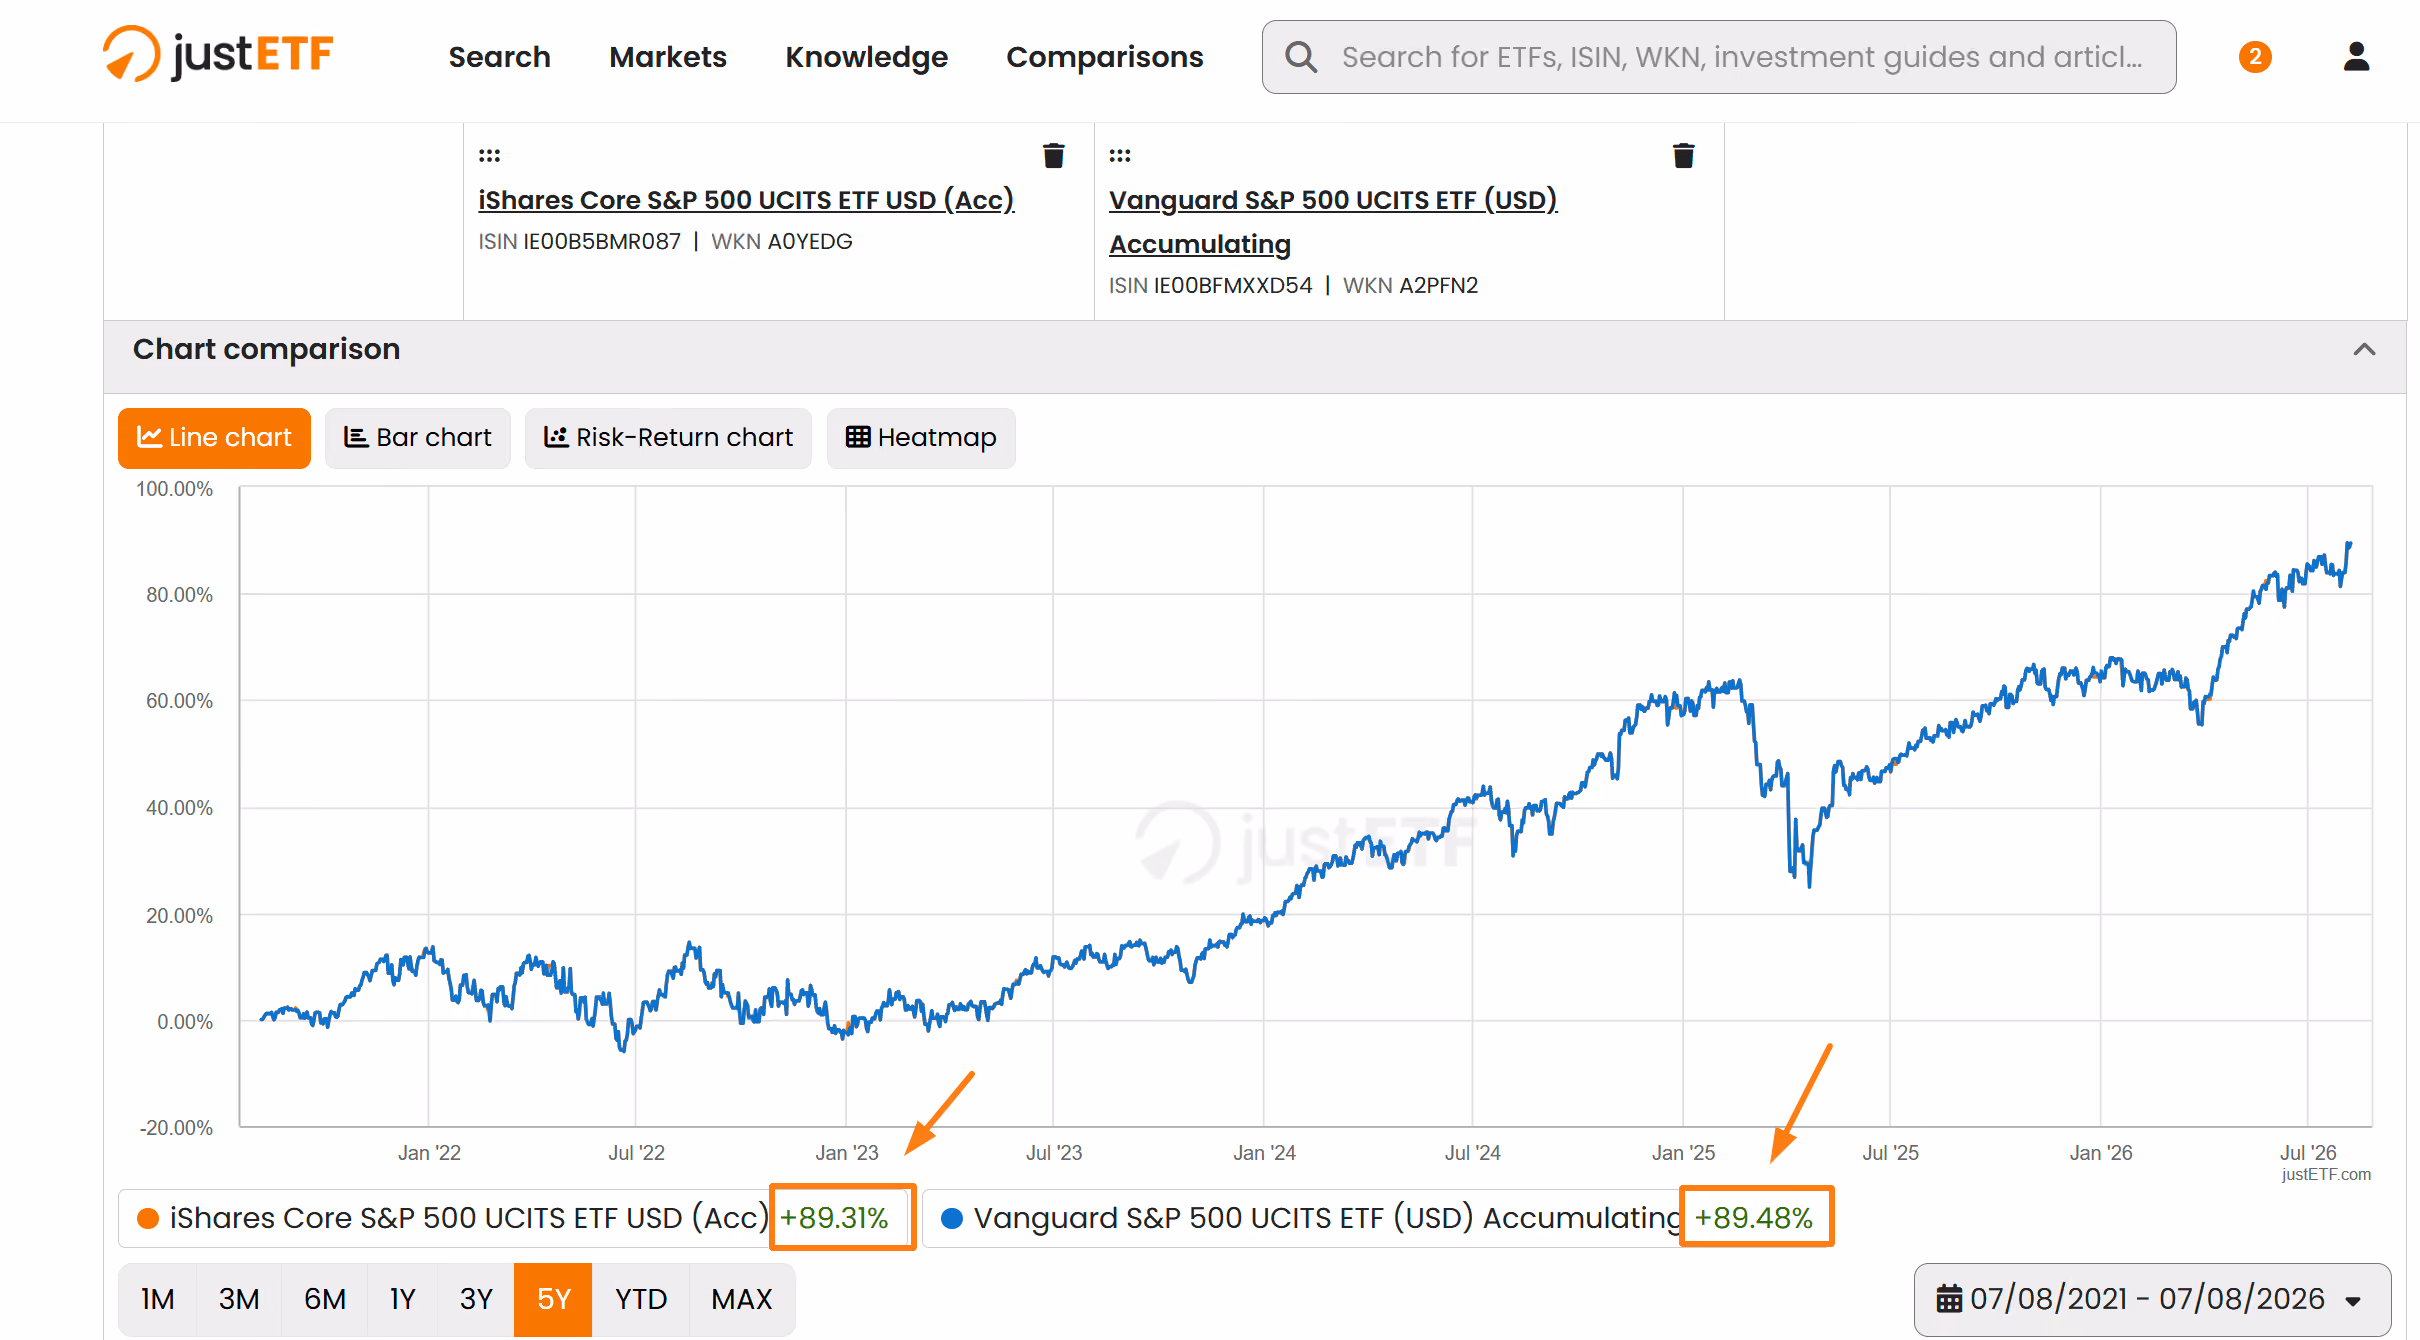Switch to Bar chart view
This screenshot has height=1340, width=2420.
[x=418, y=438]
